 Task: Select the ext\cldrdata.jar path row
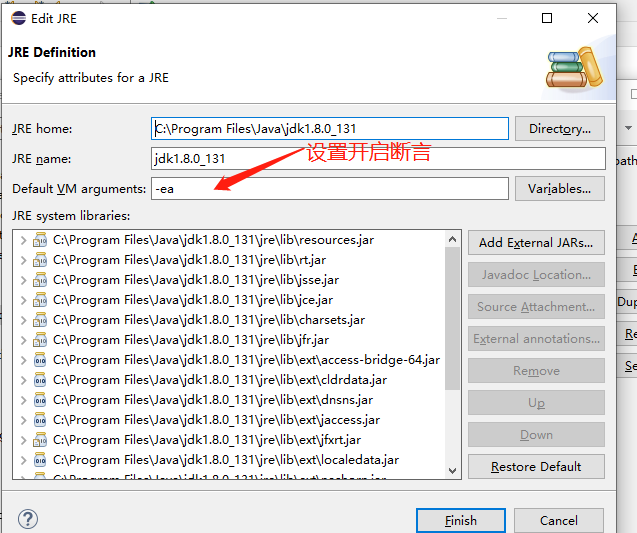tap(220, 380)
